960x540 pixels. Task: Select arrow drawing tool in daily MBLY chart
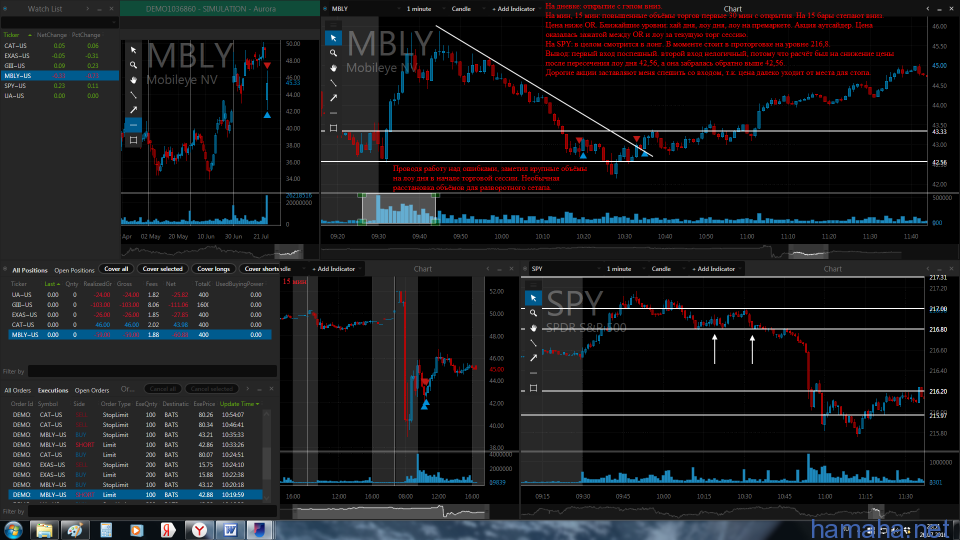tap(133, 110)
